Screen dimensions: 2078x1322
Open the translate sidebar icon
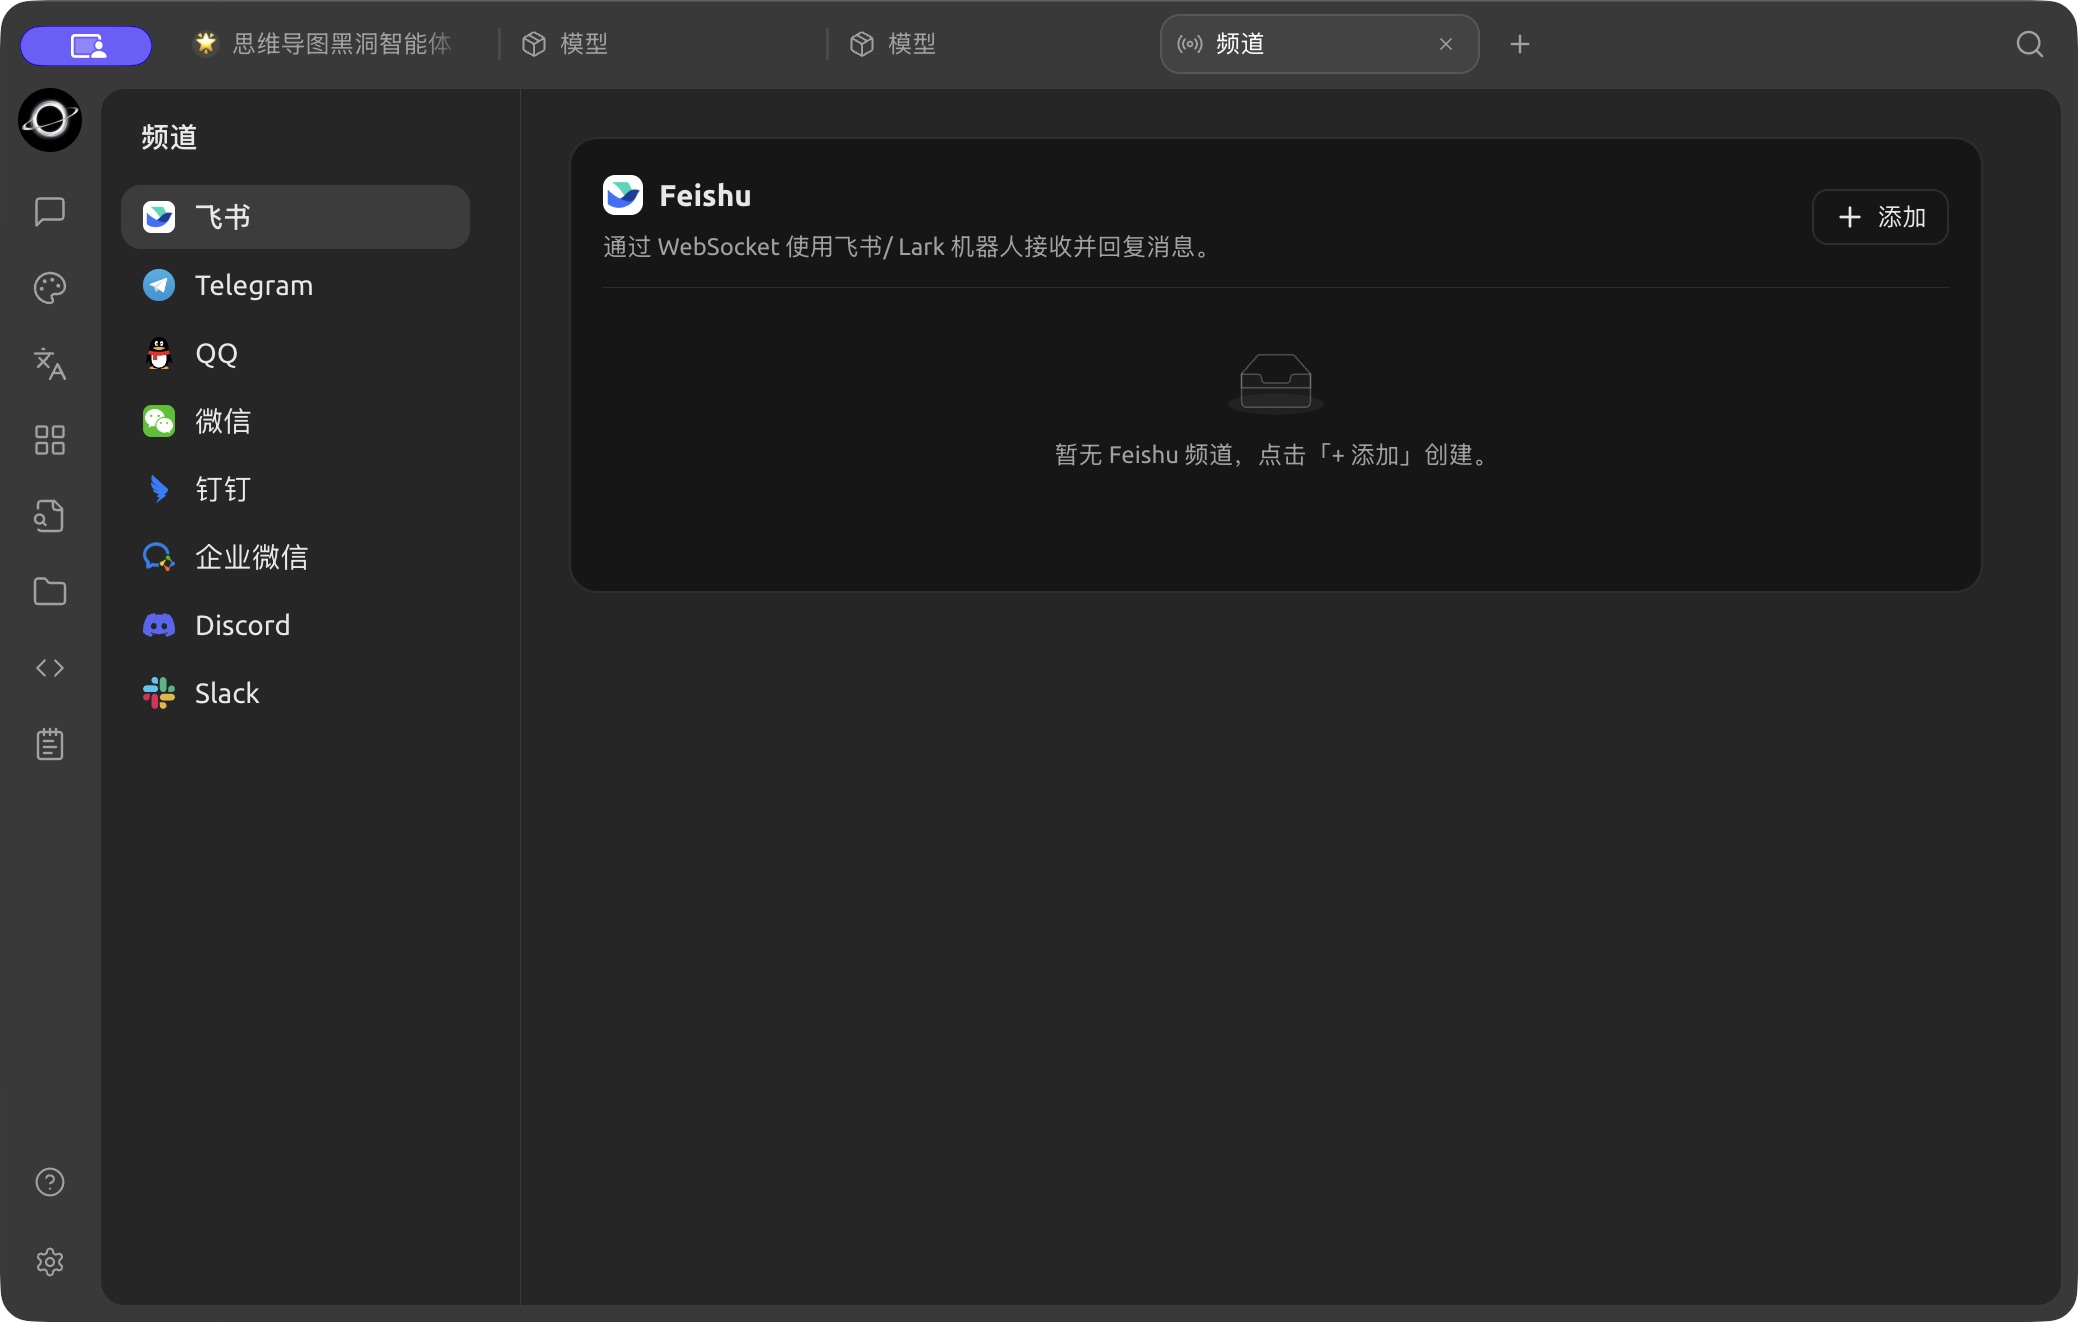(50, 364)
